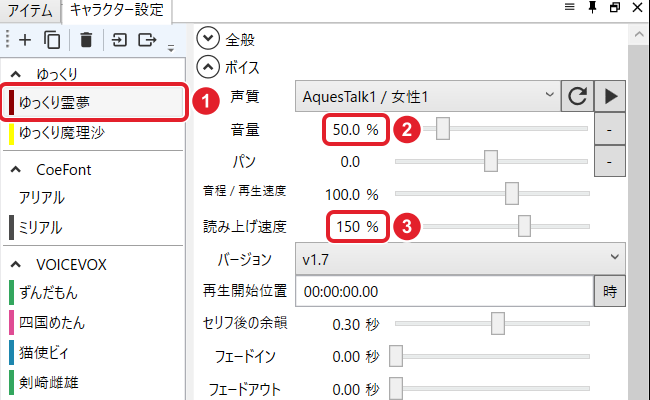Reload voice with the refresh icon
650x400 pixels.
click(x=577, y=96)
